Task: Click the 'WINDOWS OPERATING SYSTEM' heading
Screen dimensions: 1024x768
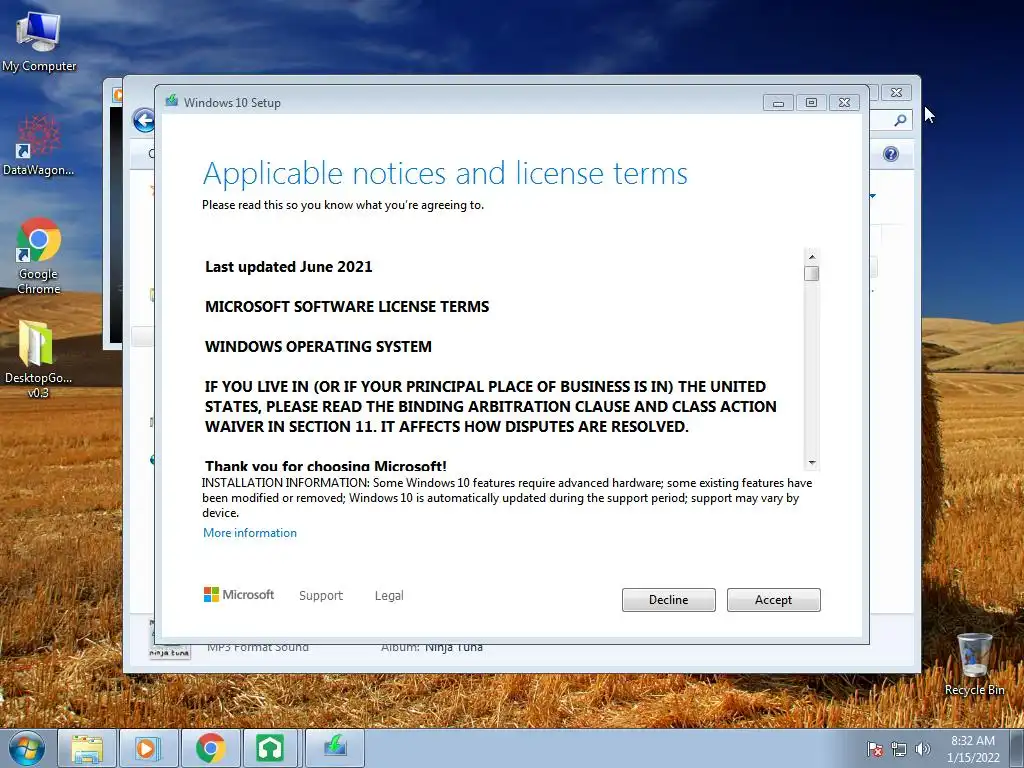Action: [318, 346]
